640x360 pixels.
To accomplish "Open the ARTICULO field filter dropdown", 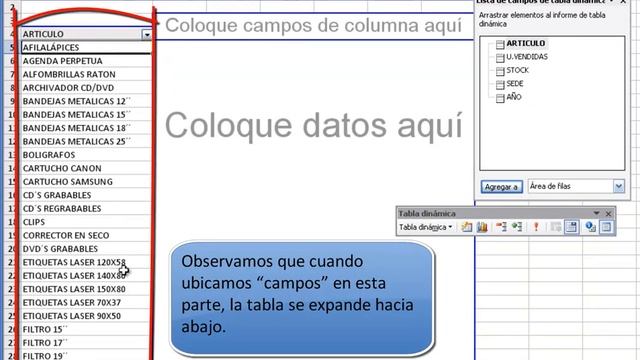I will 147,35.
